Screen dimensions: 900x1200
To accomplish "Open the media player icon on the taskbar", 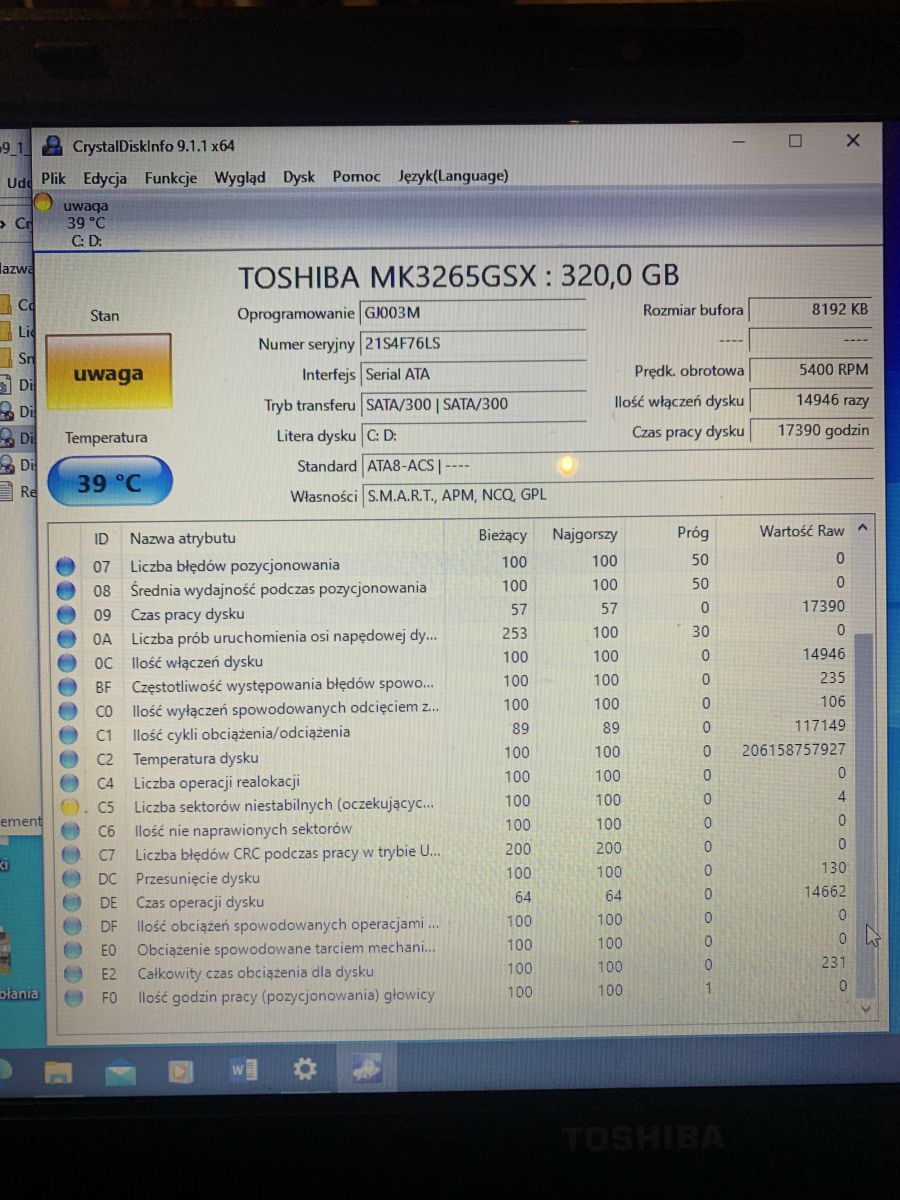I will pos(181,1071).
